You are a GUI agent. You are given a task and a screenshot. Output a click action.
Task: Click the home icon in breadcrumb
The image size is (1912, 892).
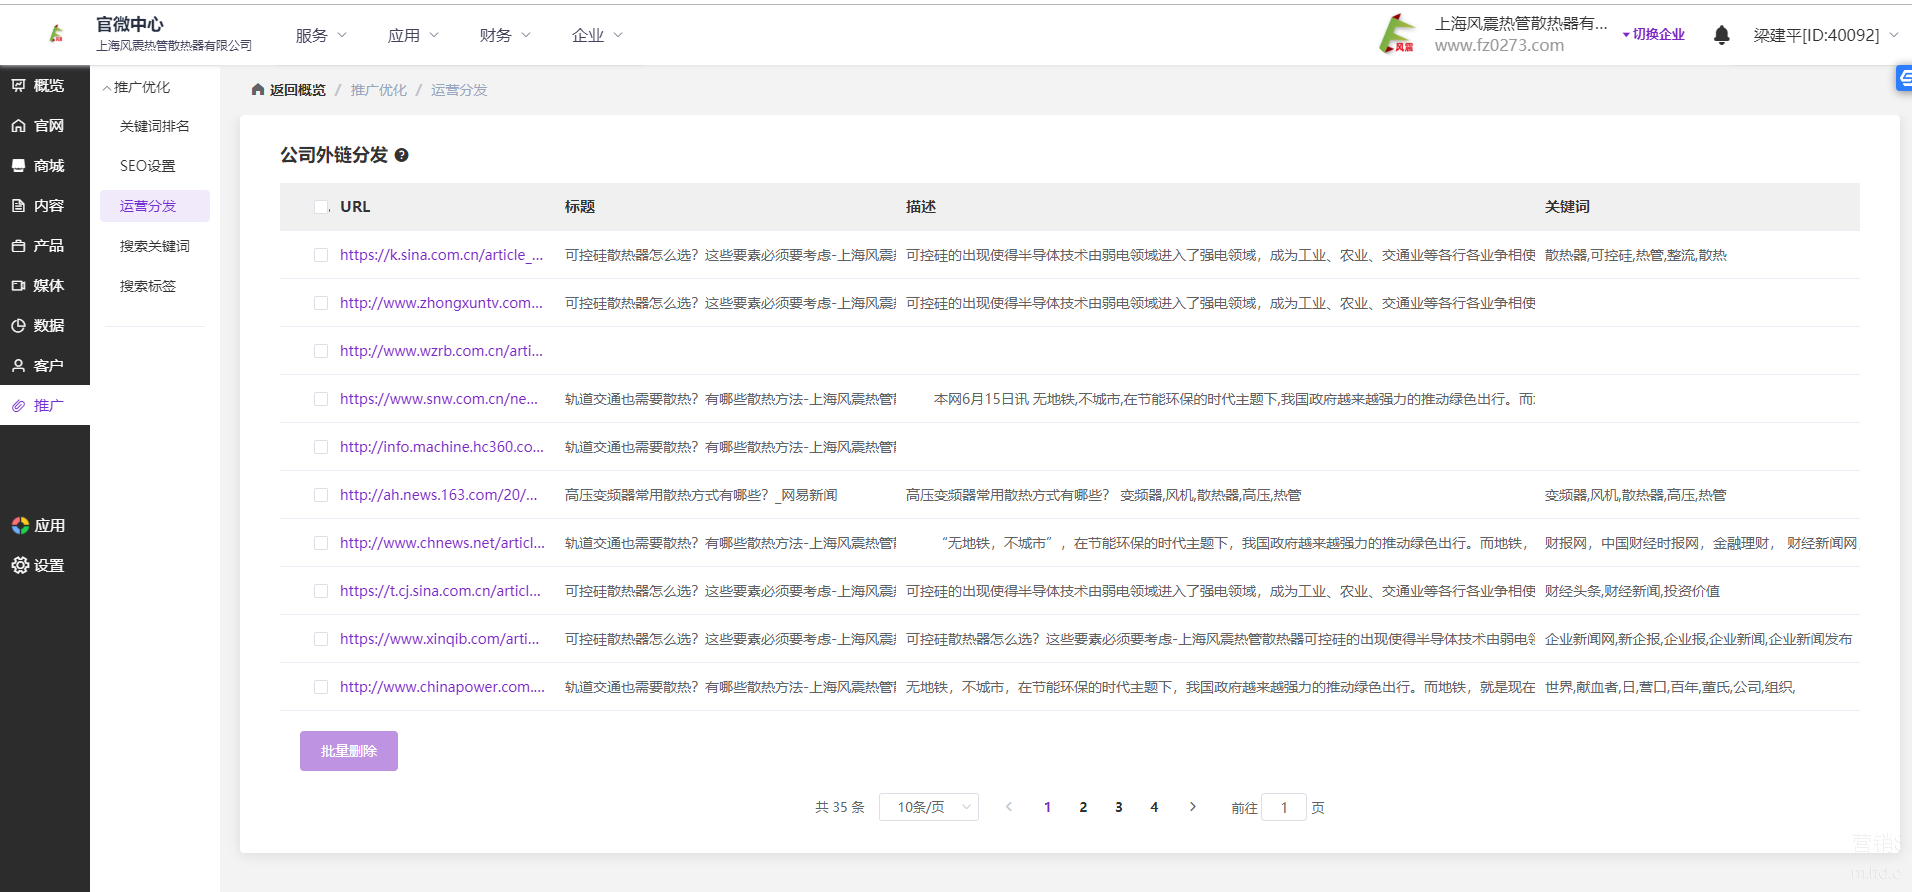[x=258, y=90]
